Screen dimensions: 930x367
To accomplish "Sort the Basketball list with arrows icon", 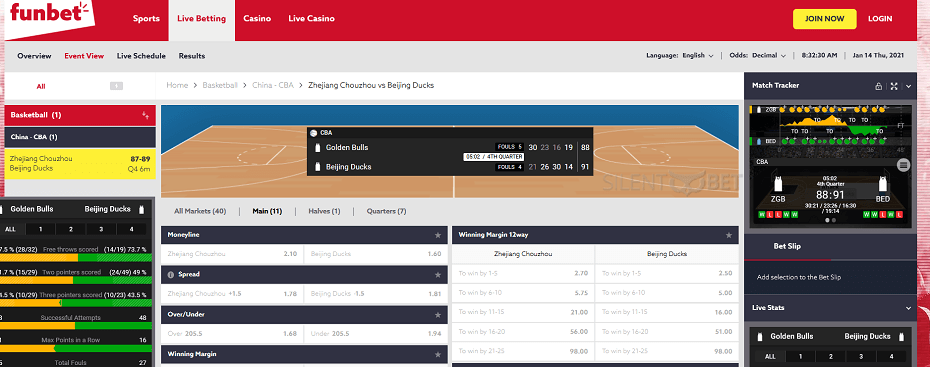I will coord(145,115).
